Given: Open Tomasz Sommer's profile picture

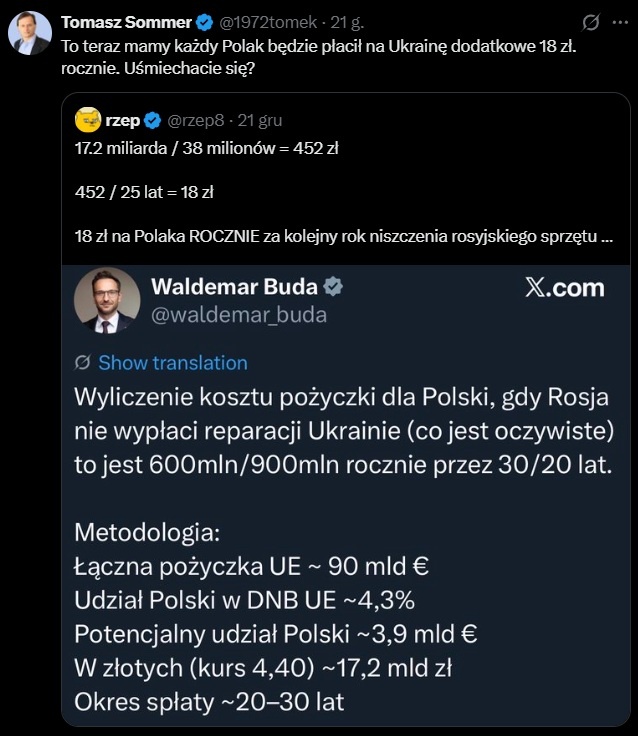Looking at the screenshot, I should click(30, 33).
